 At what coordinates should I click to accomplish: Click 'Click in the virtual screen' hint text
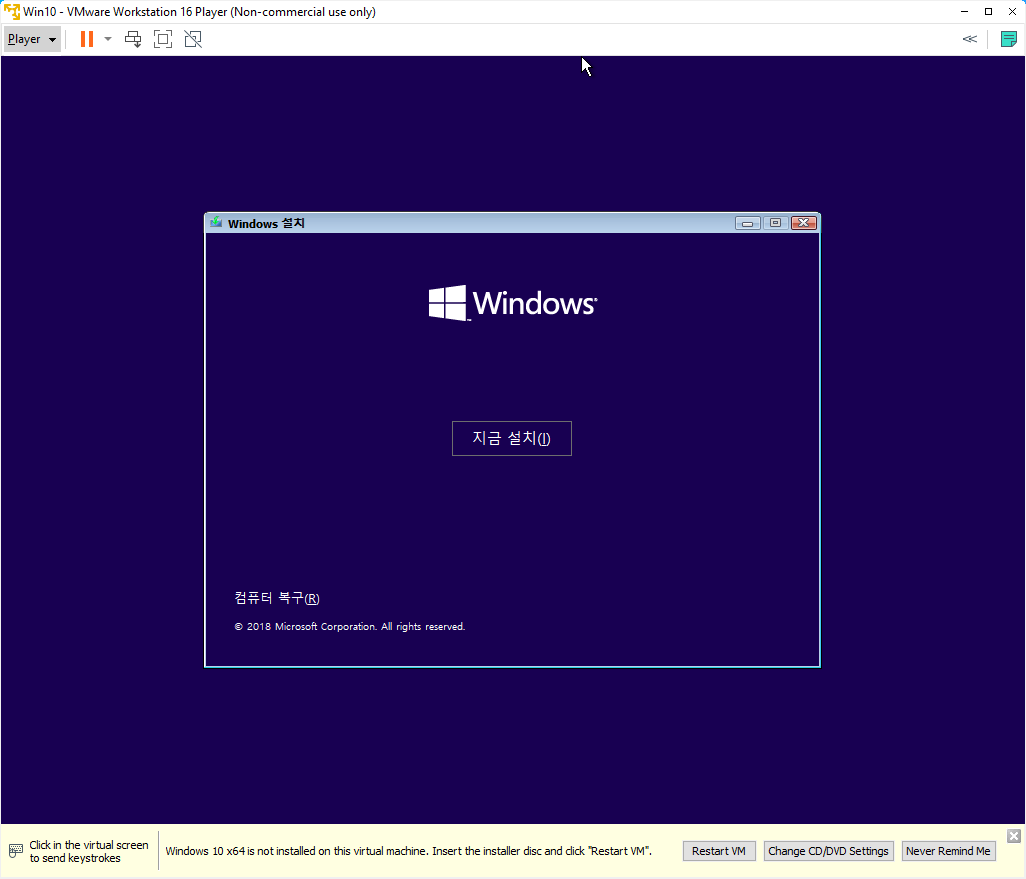89,852
